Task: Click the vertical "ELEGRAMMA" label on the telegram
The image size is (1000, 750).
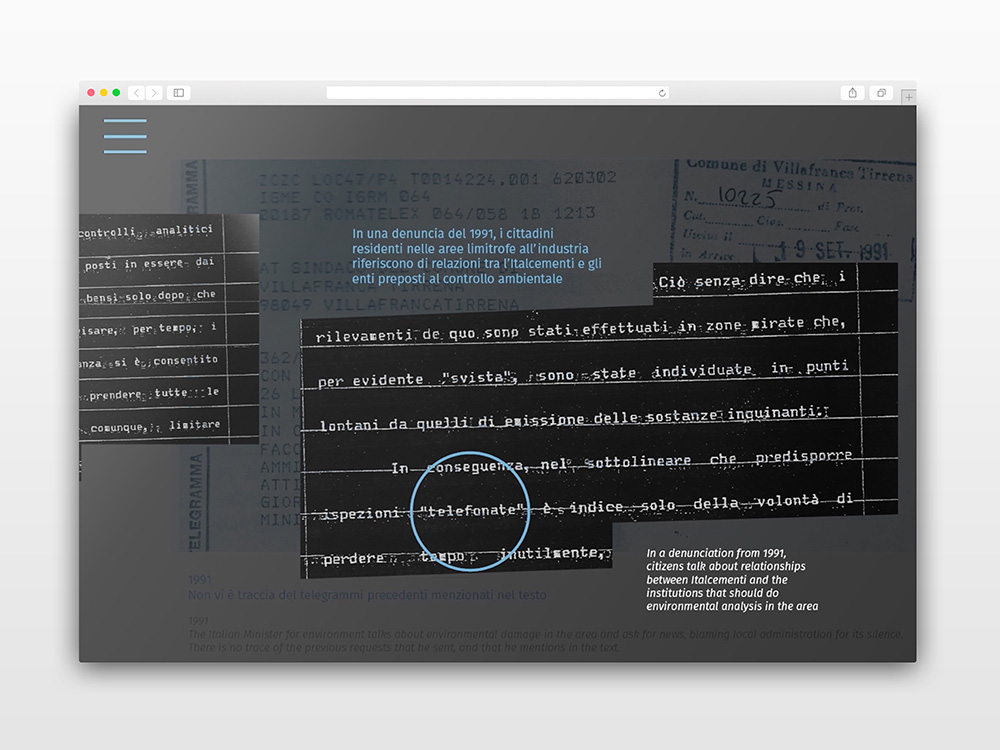Action: point(195,501)
